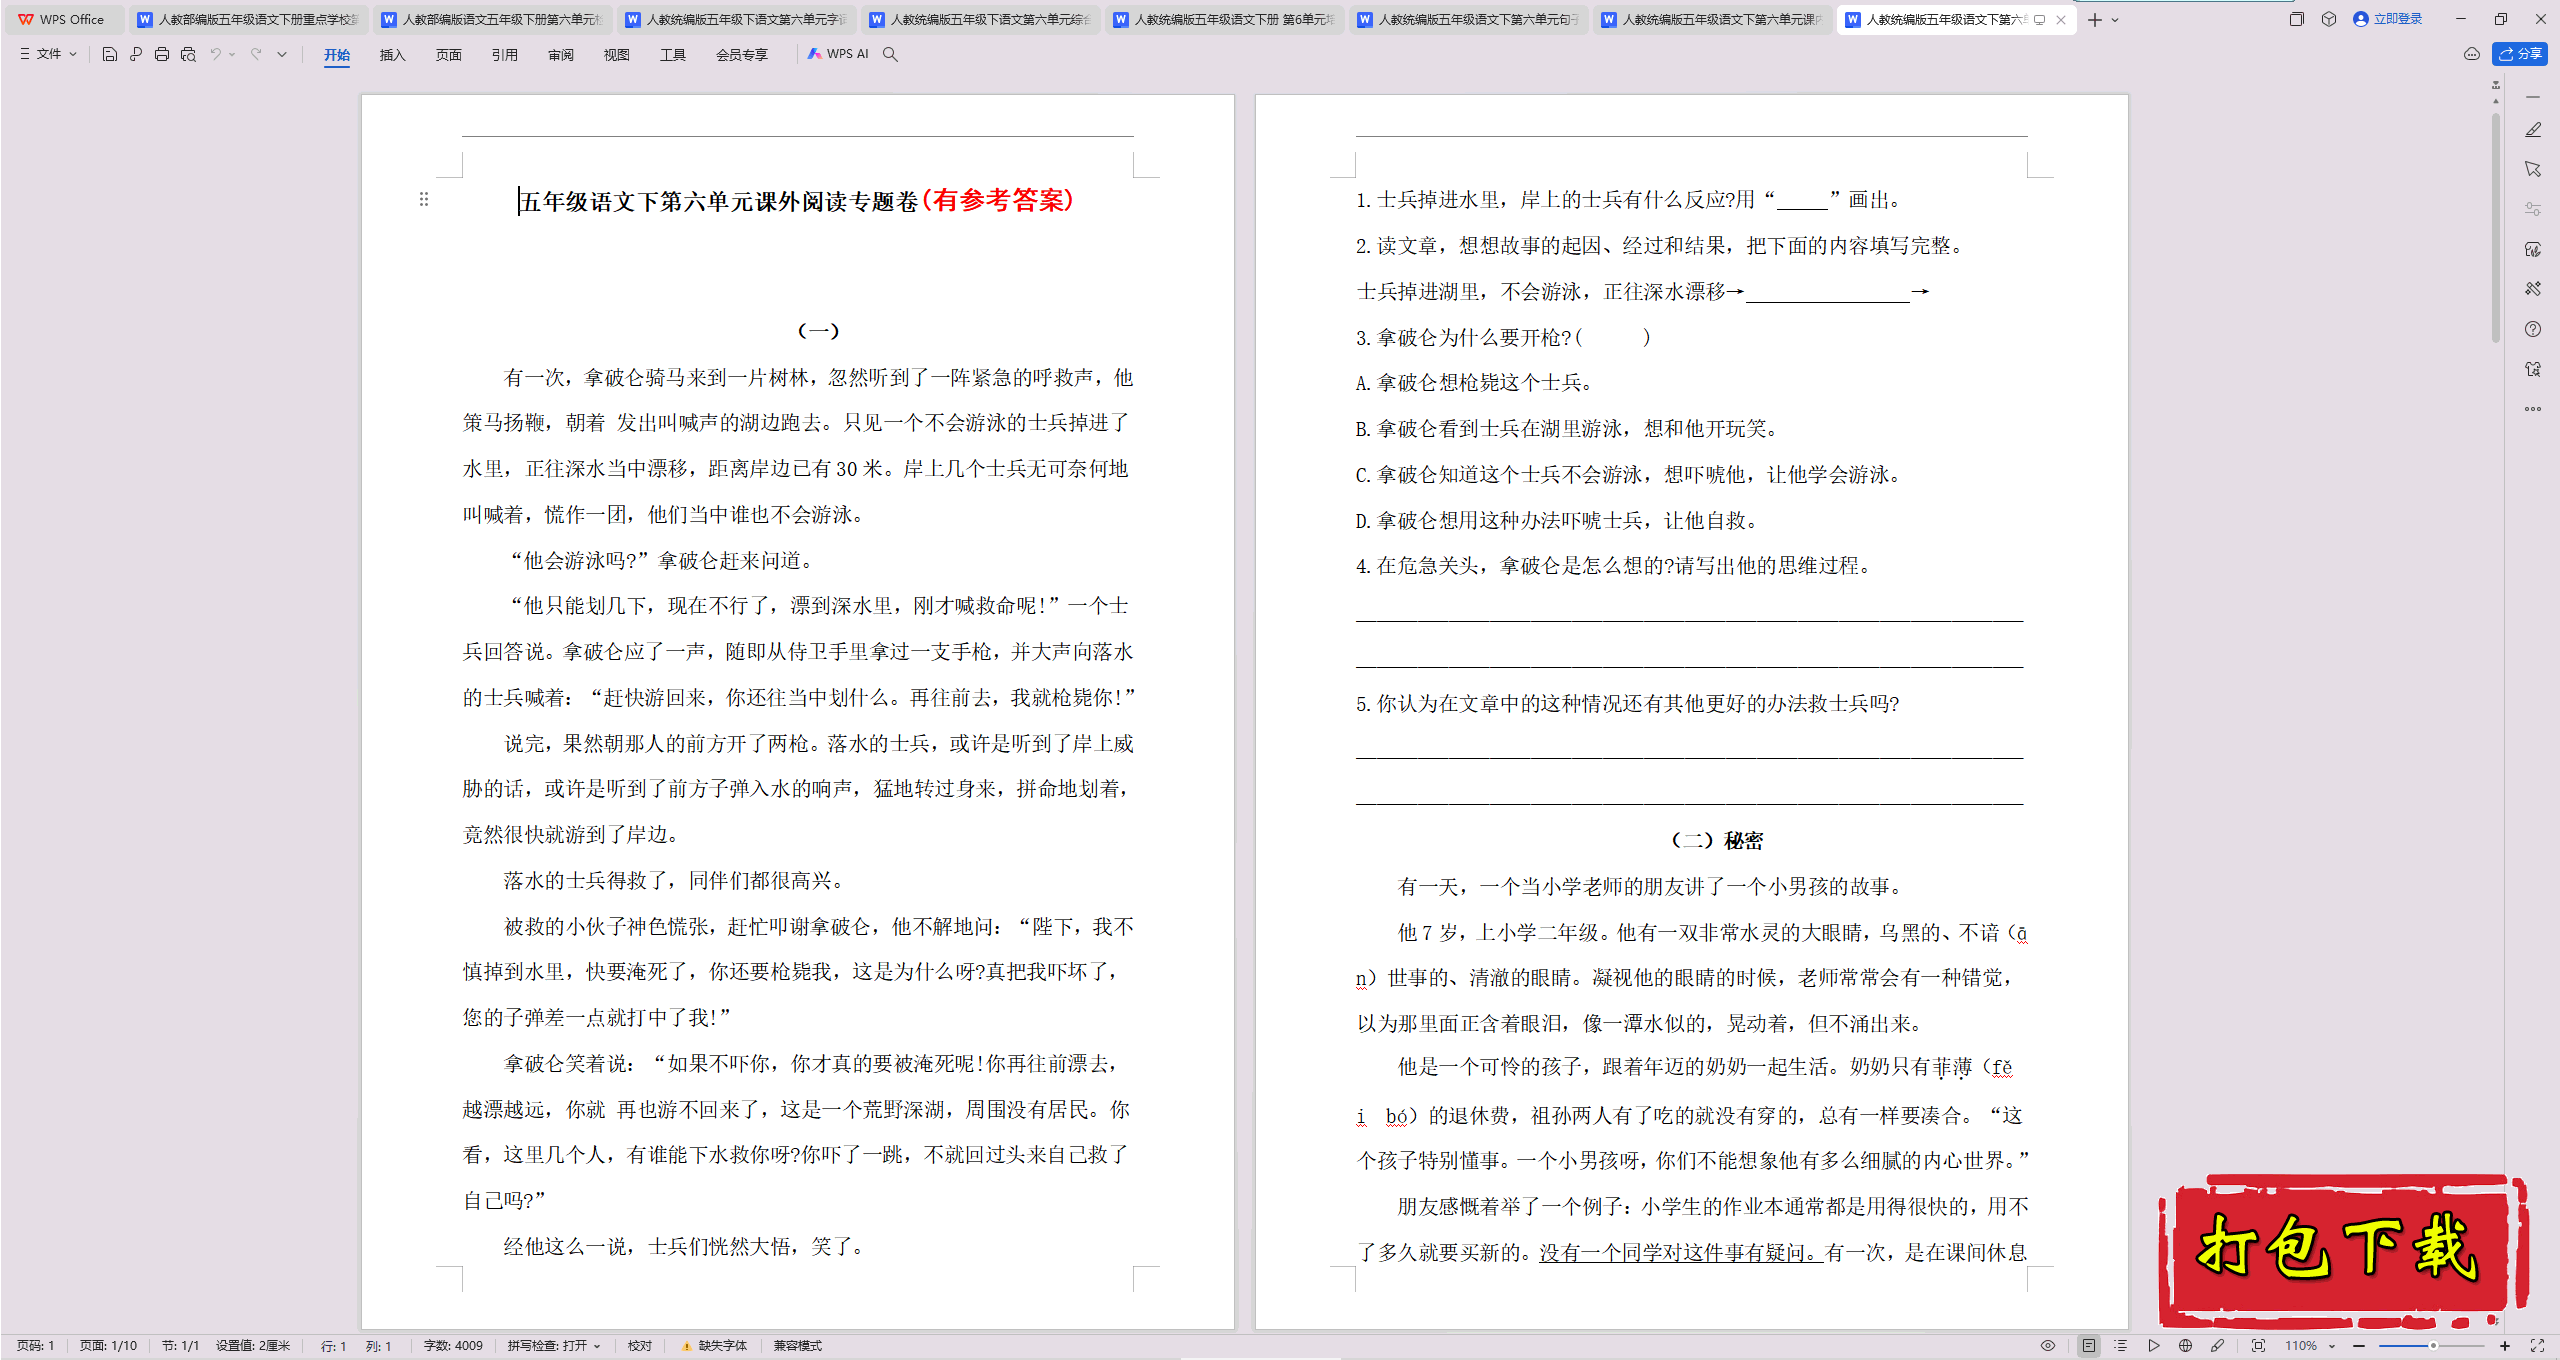Screen dimensions: 2560x1360
Task: Select the pen edit tool in the right sidebar
Action: coord(2533,130)
